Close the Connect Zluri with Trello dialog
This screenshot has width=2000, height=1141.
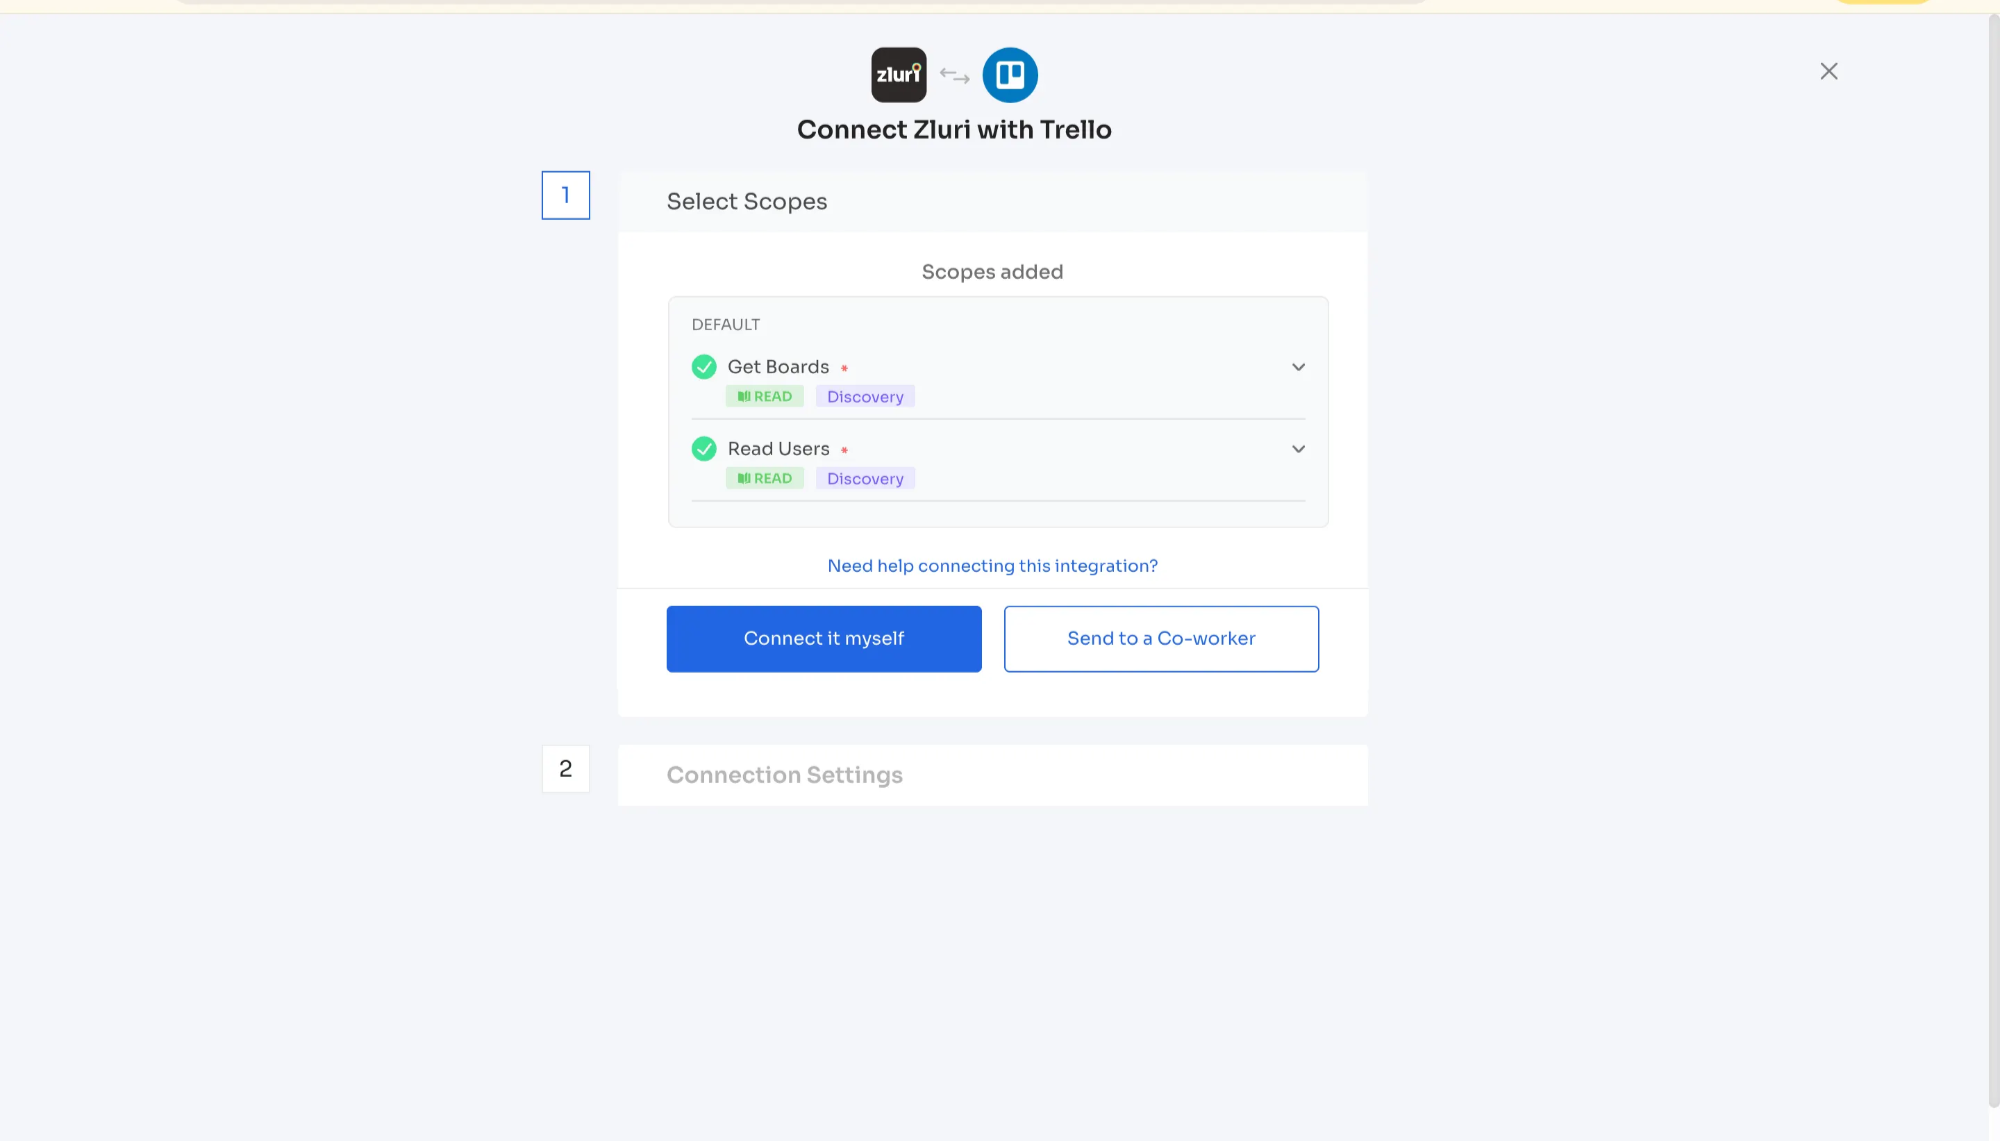click(1829, 71)
